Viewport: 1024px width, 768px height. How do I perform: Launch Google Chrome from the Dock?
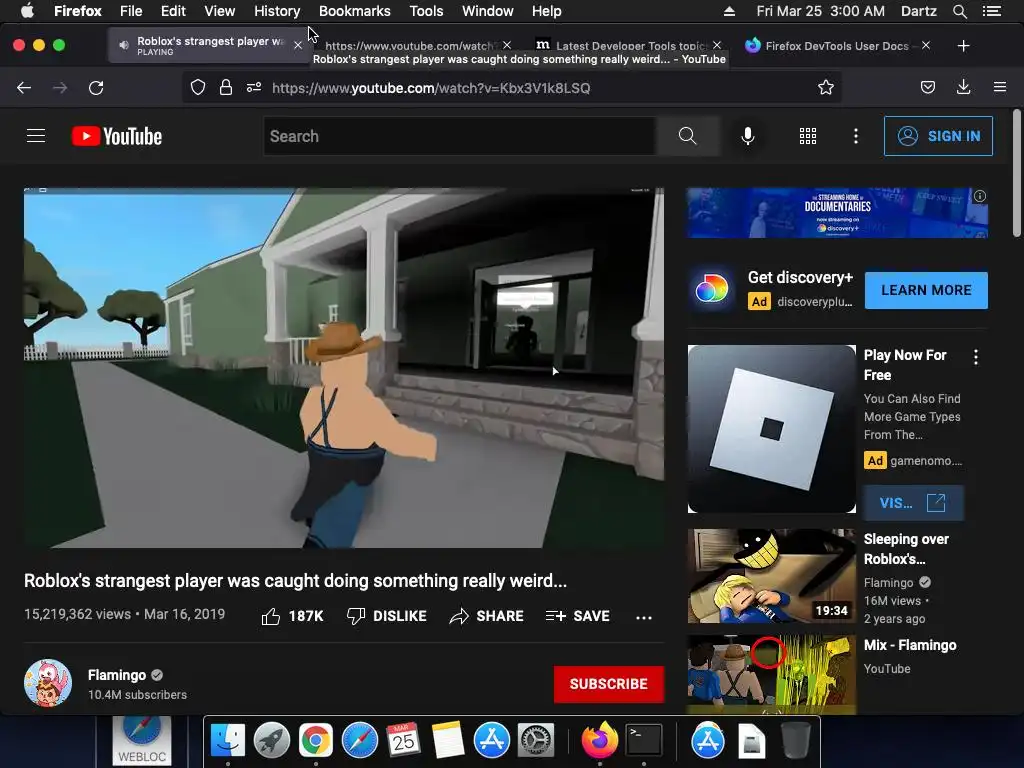click(x=315, y=741)
